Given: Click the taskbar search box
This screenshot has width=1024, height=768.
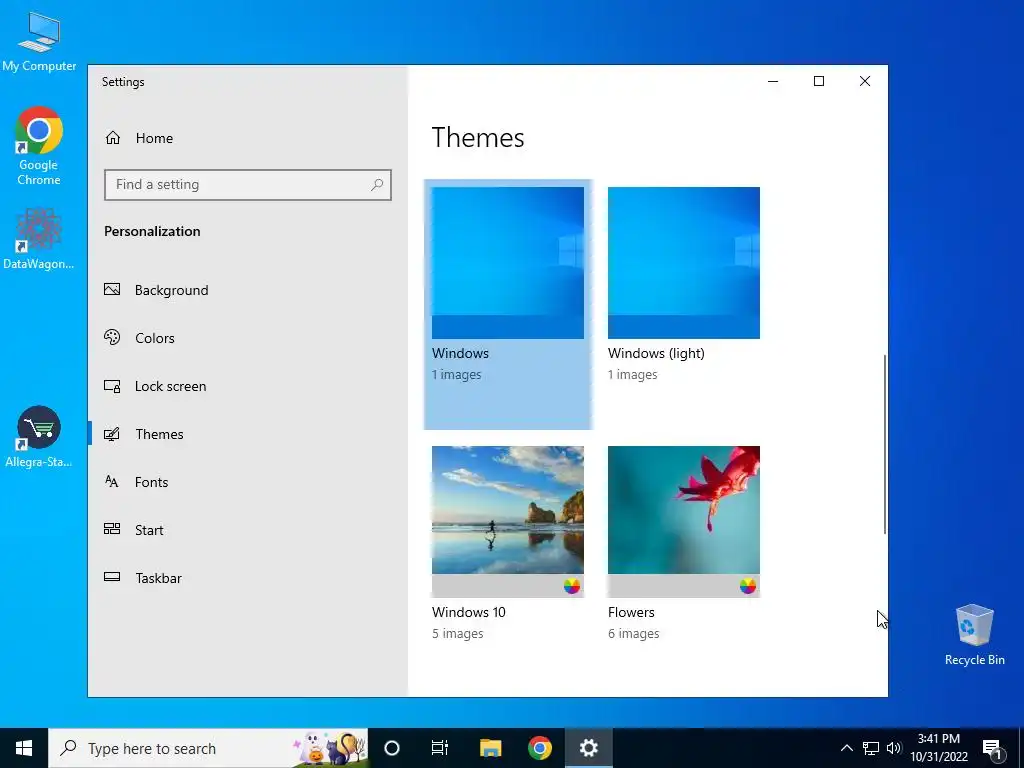Looking at the screenshot, I should pos(208,748).
